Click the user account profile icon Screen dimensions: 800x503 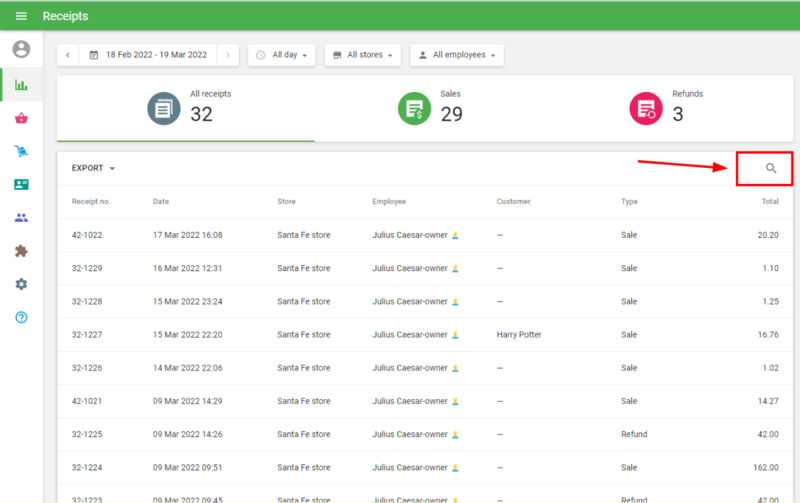click(21, 49)
